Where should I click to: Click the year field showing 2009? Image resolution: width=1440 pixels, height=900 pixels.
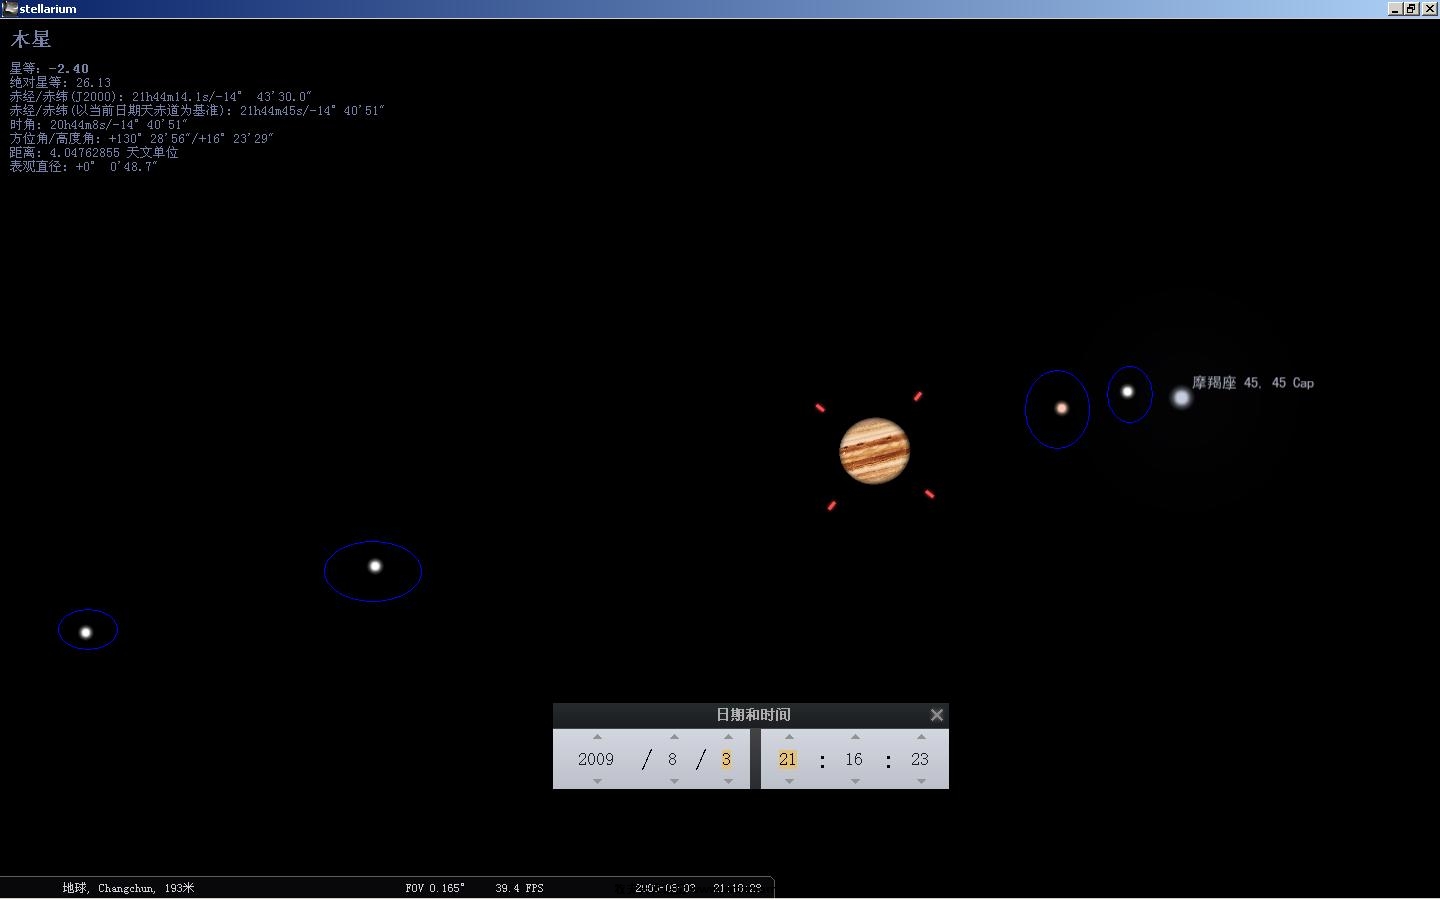pyautogui.click(x=596, y=759)
